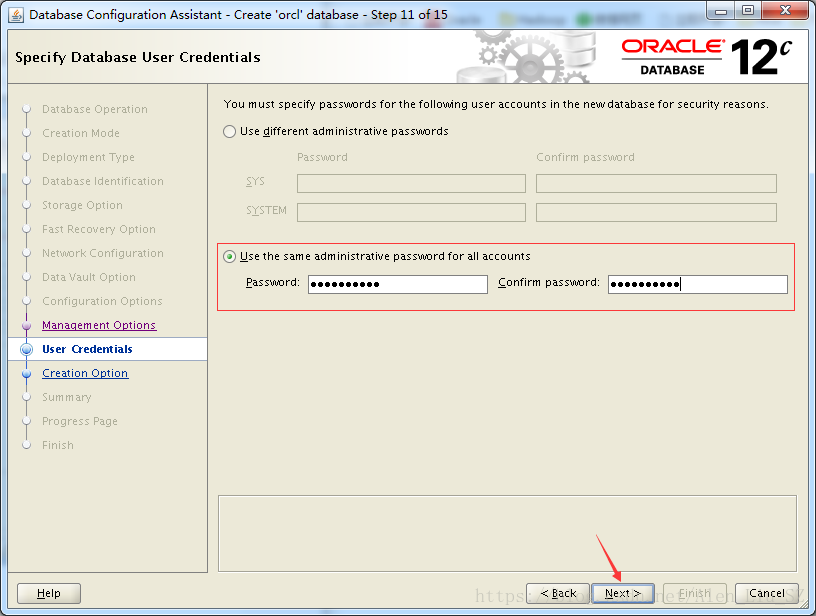Click the Next button
The height and width of the screenshot is (616, 816).
622,593
